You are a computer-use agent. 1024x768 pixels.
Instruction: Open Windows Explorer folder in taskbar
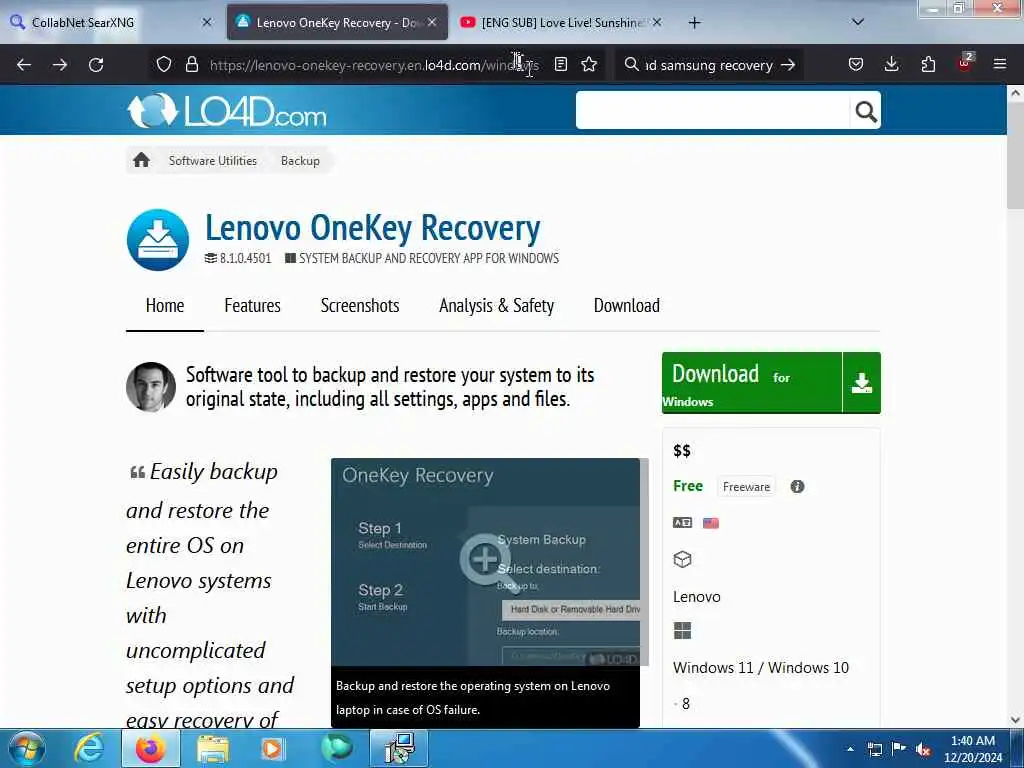(213, 748)
